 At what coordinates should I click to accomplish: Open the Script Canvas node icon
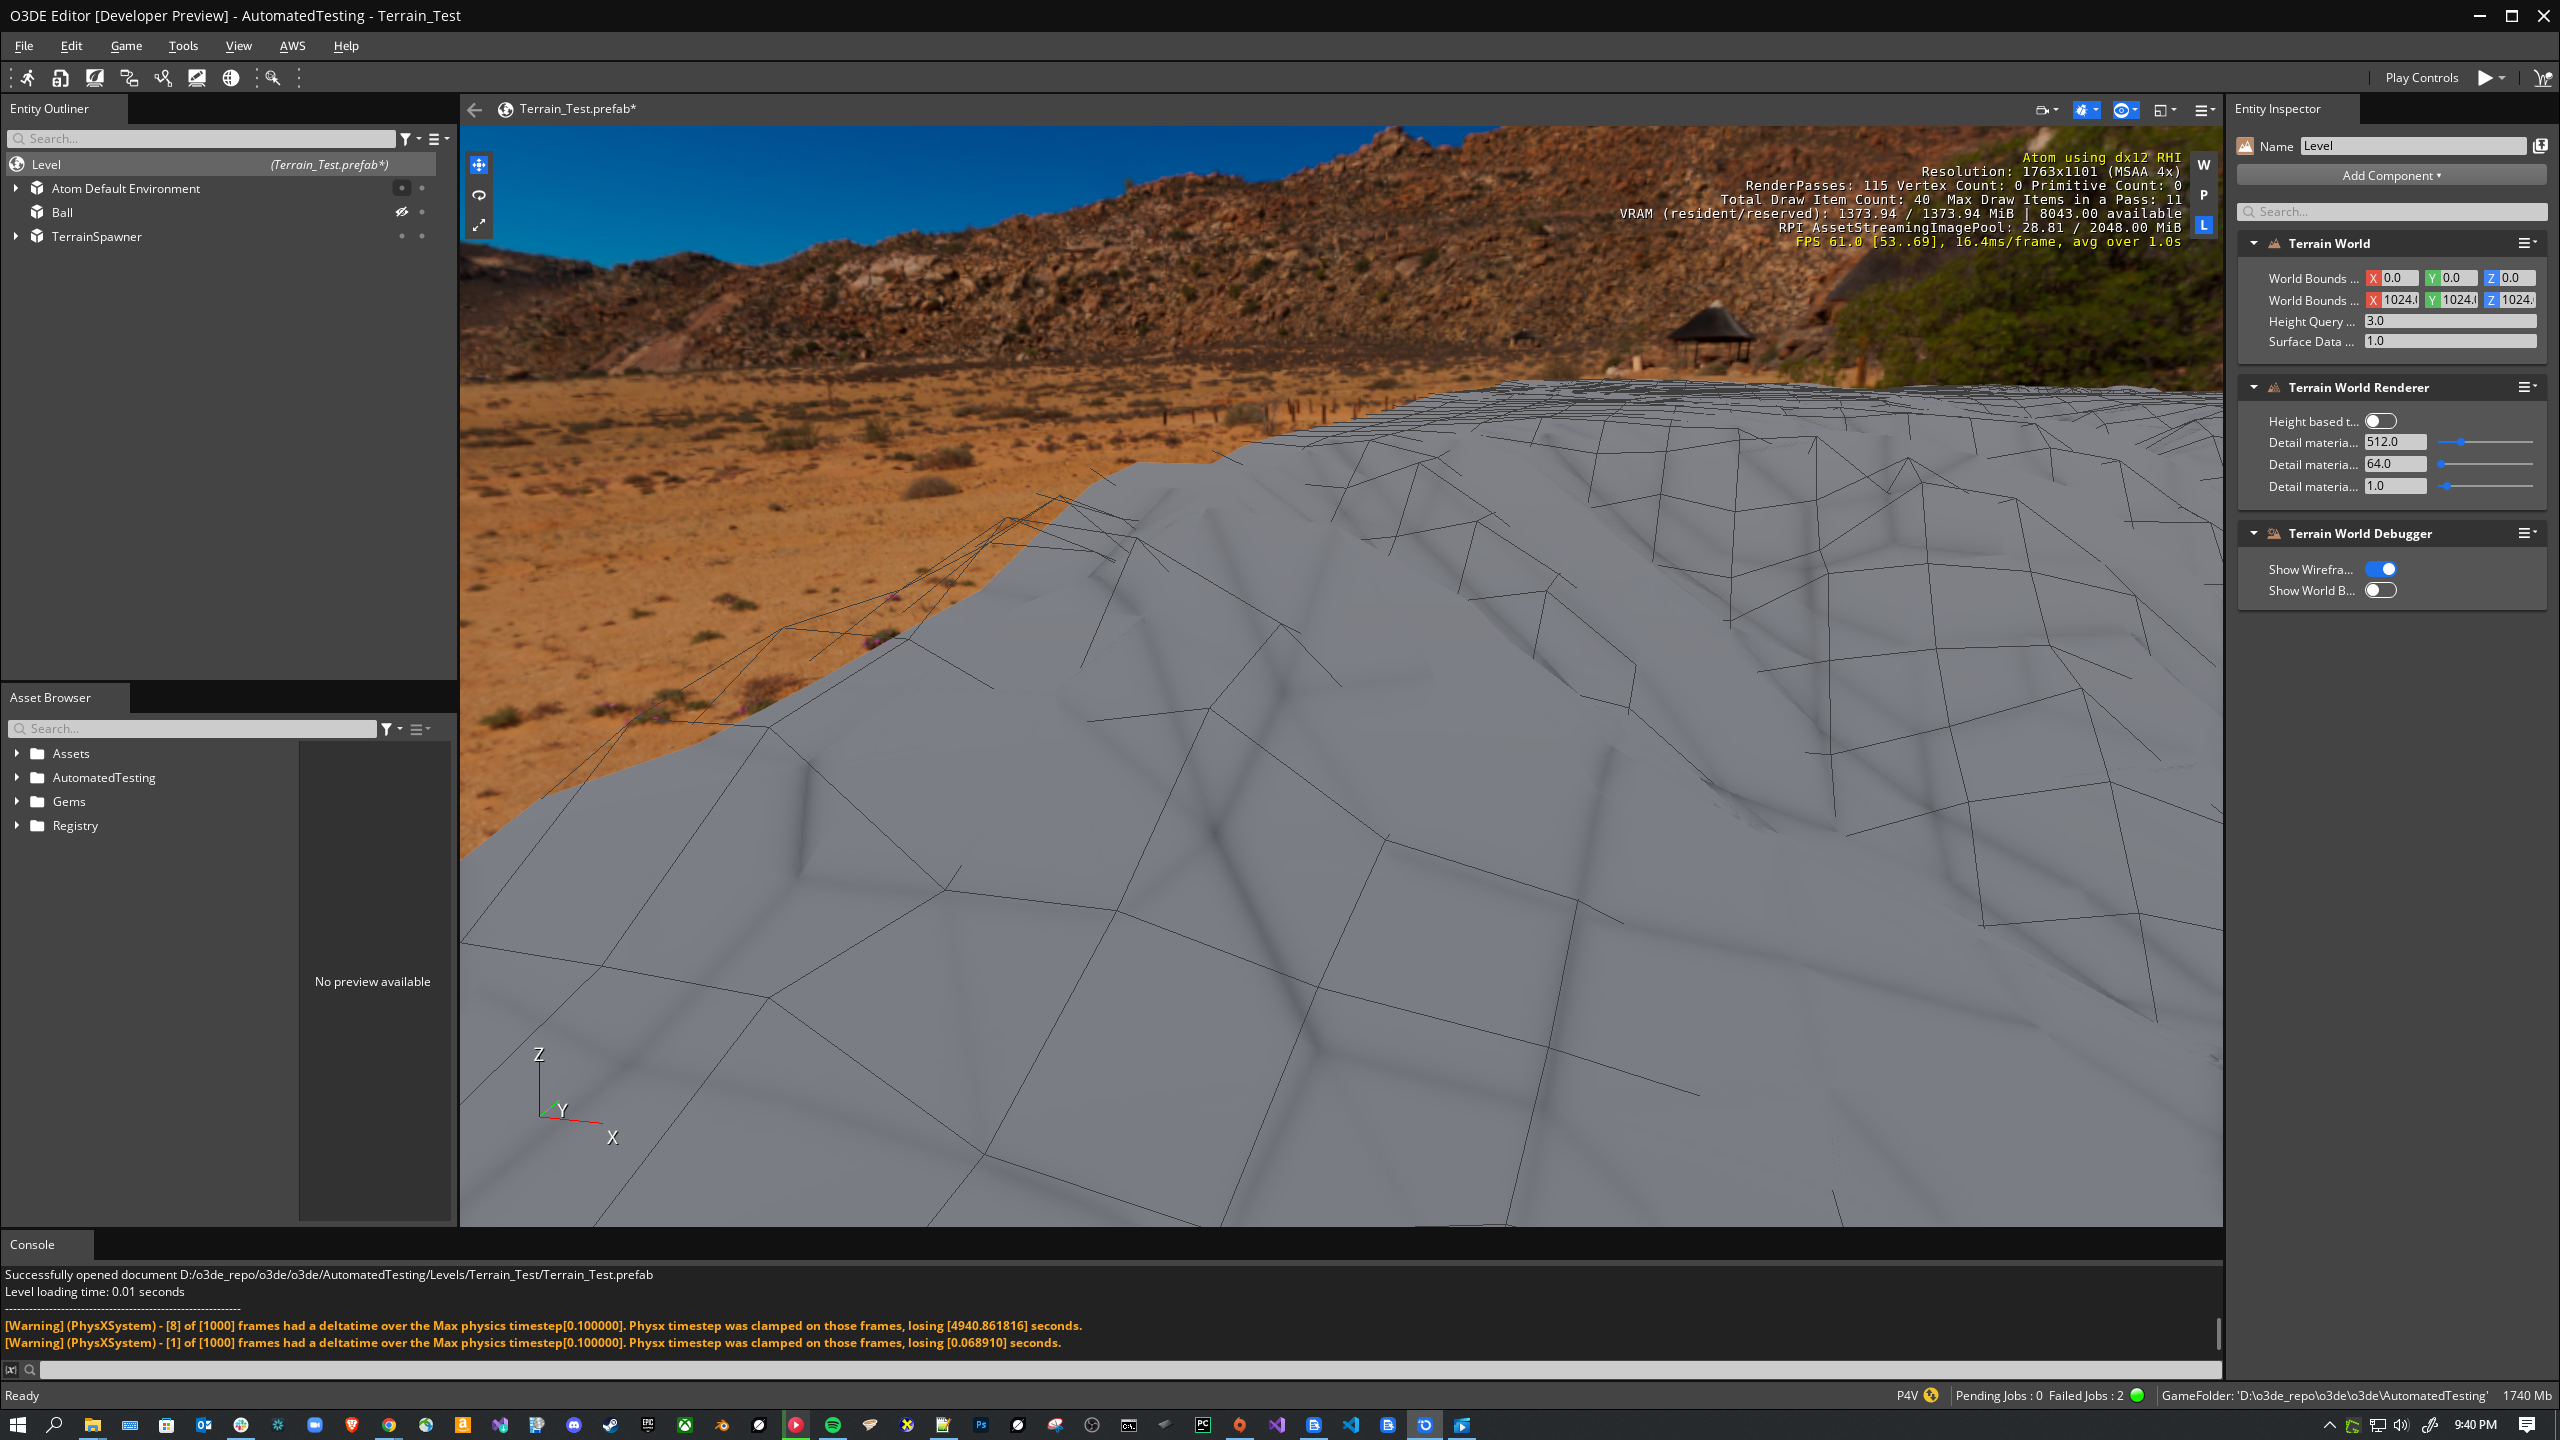[x=129, y=78]
